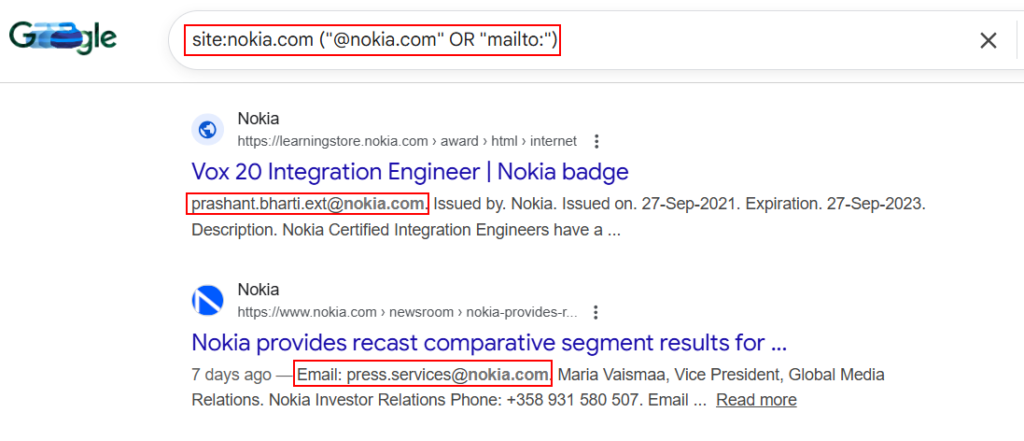Click the globe favicon of the learningstore result
The height and width of the screenshot is (441, 1024).
tap(208, 129)
